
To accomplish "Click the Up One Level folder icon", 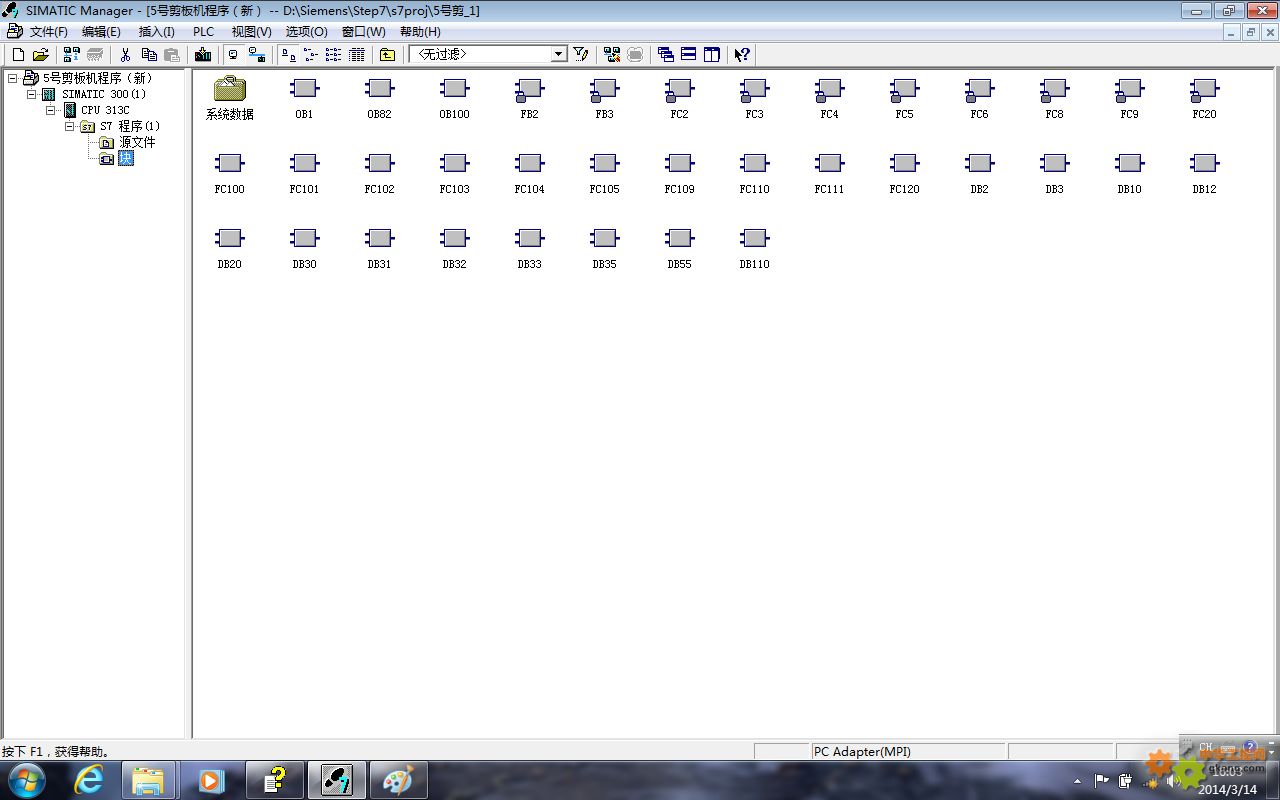I will pyautogui.click(x=387, y=55).
